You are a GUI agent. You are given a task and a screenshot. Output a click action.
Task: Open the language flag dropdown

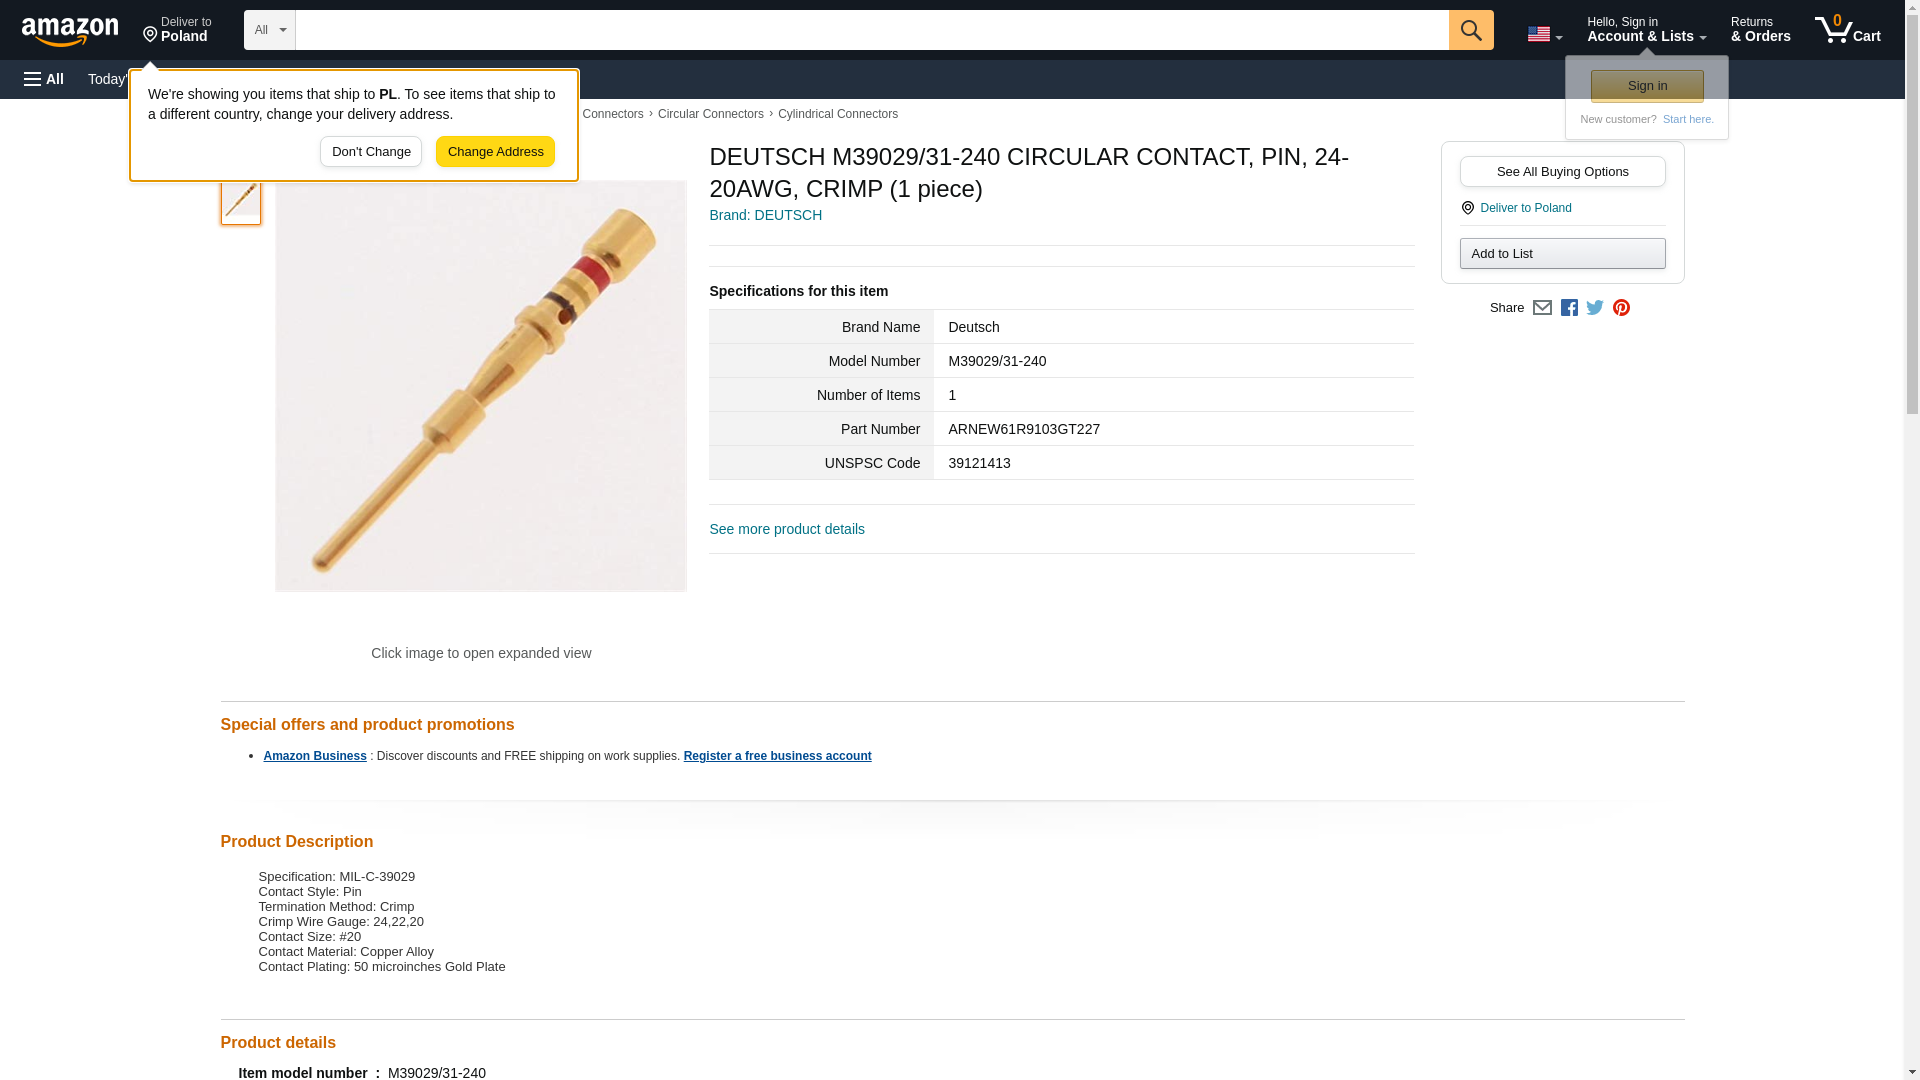pyautogui.click(x=1544, y=34)
